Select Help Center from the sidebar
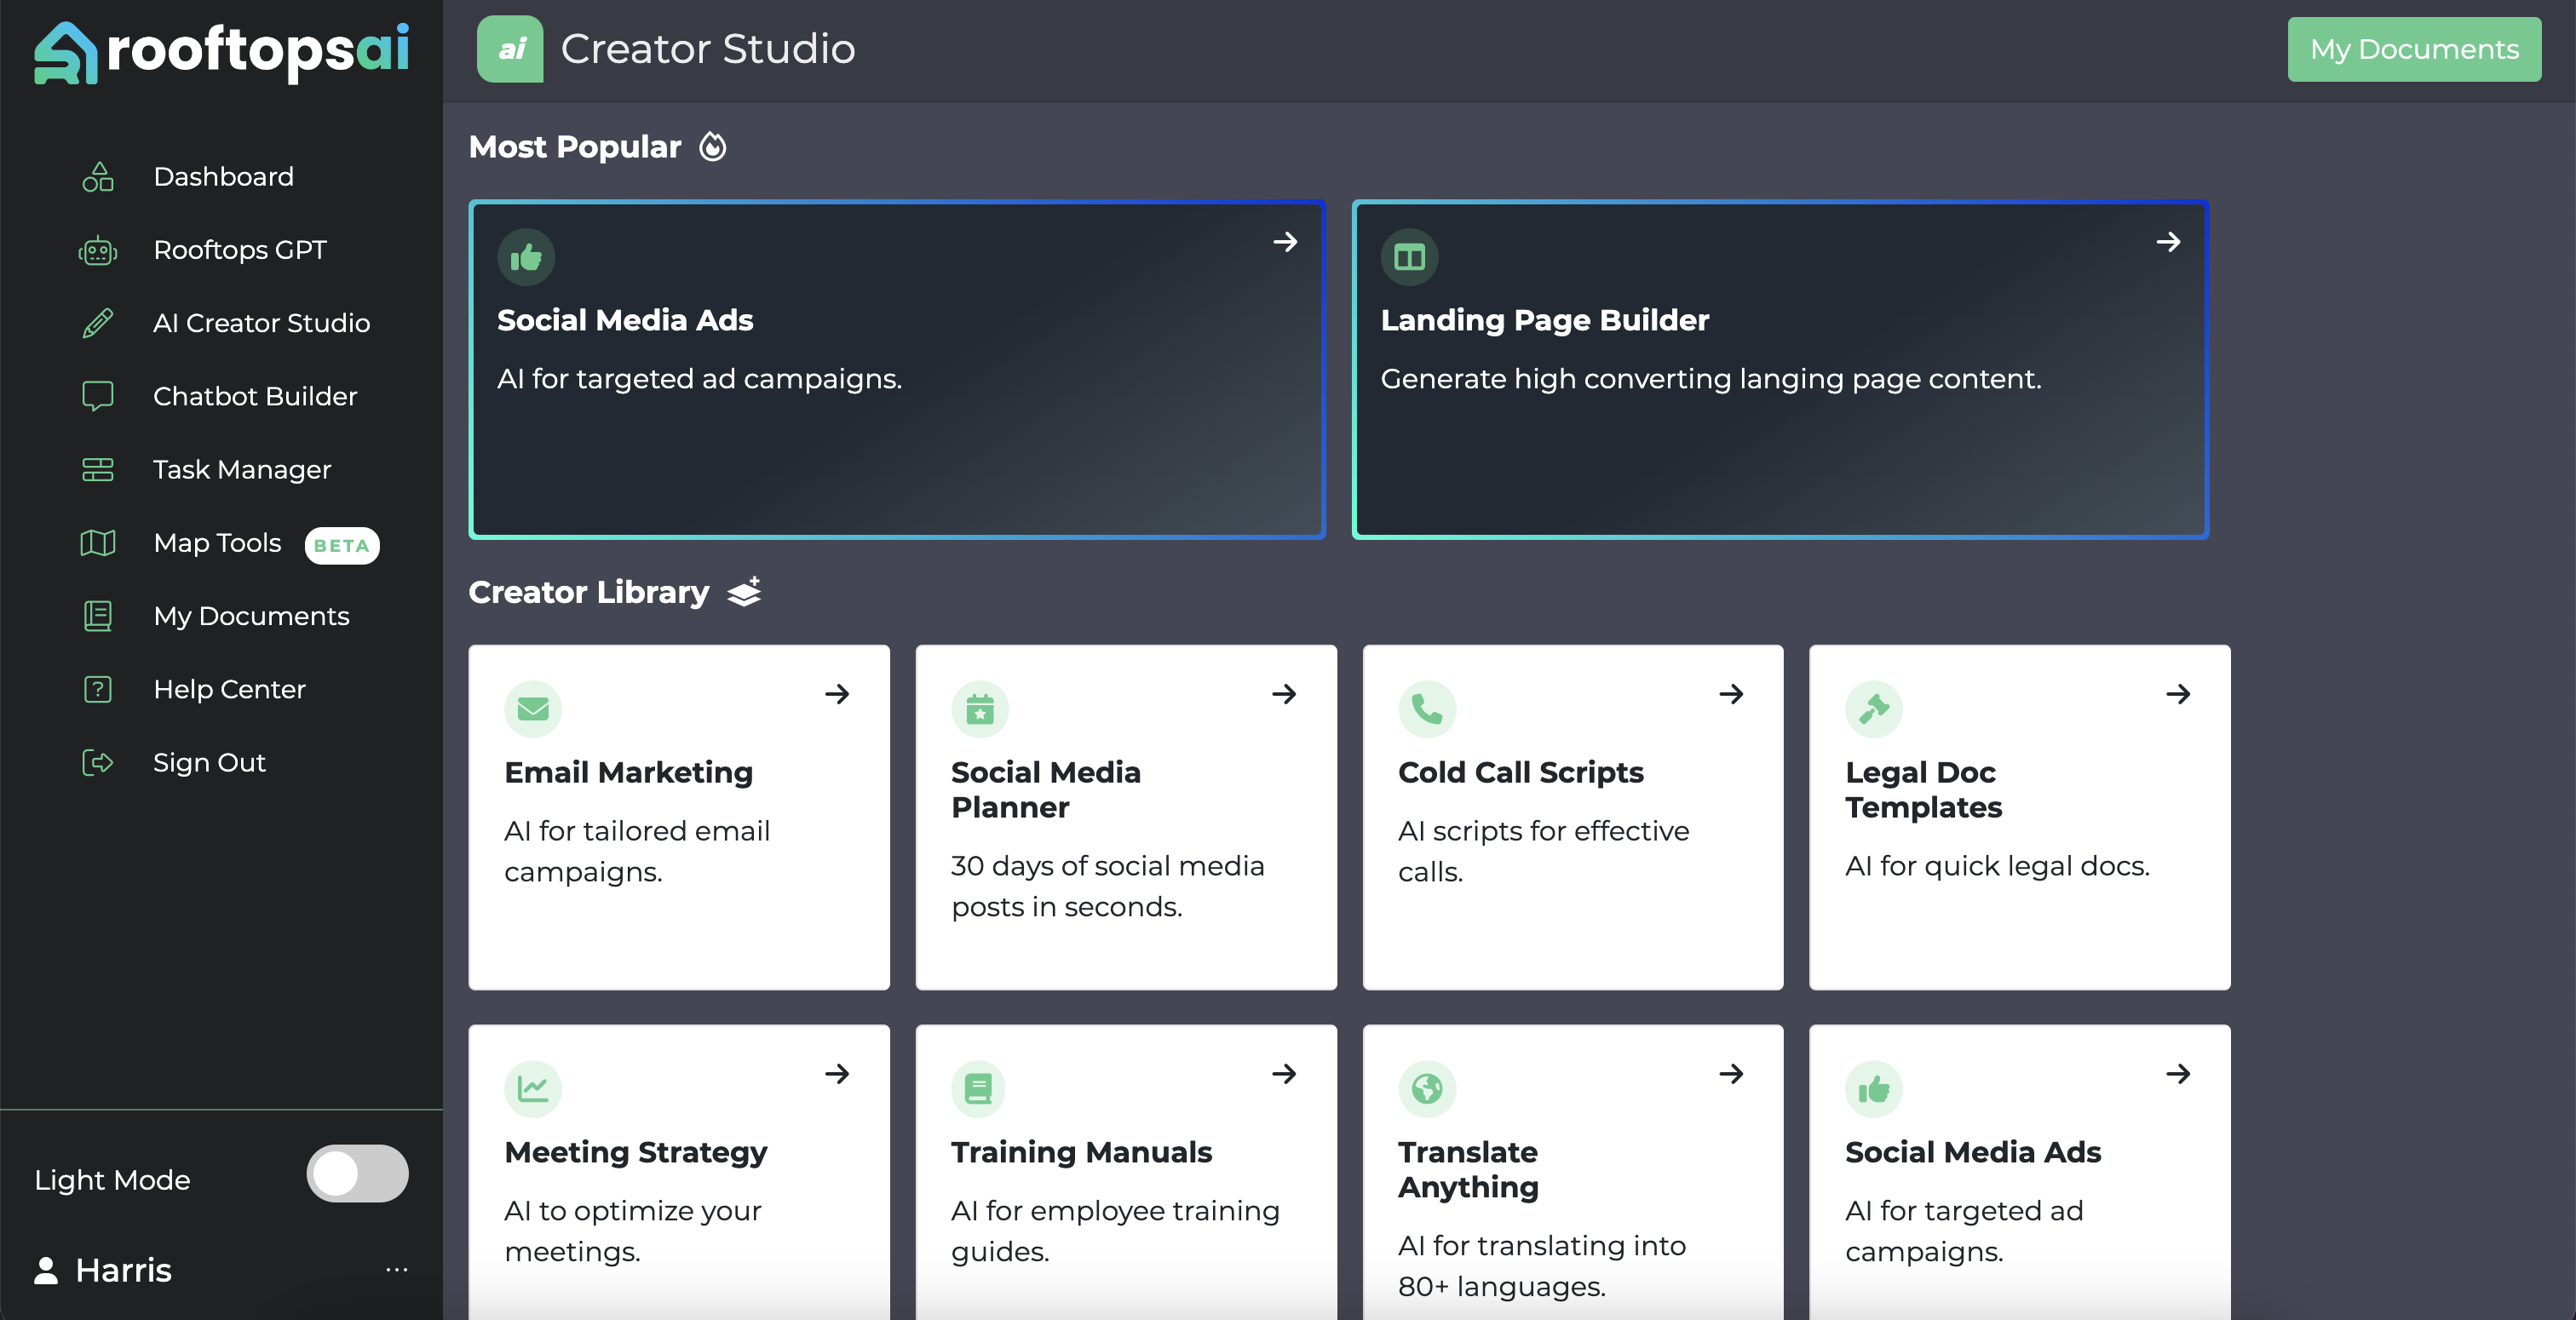This screenshot has height=1320, width=2576. (x=229, y=689)
